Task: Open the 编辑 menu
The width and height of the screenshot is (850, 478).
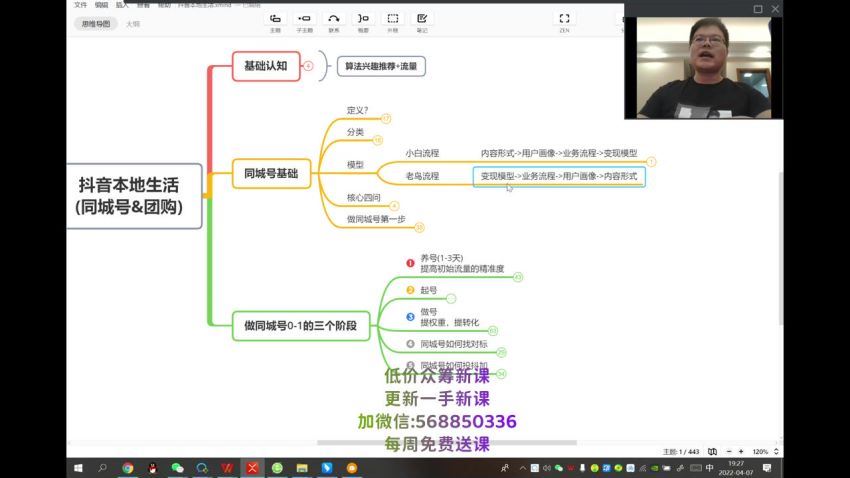Action: [x=101, y=4]
